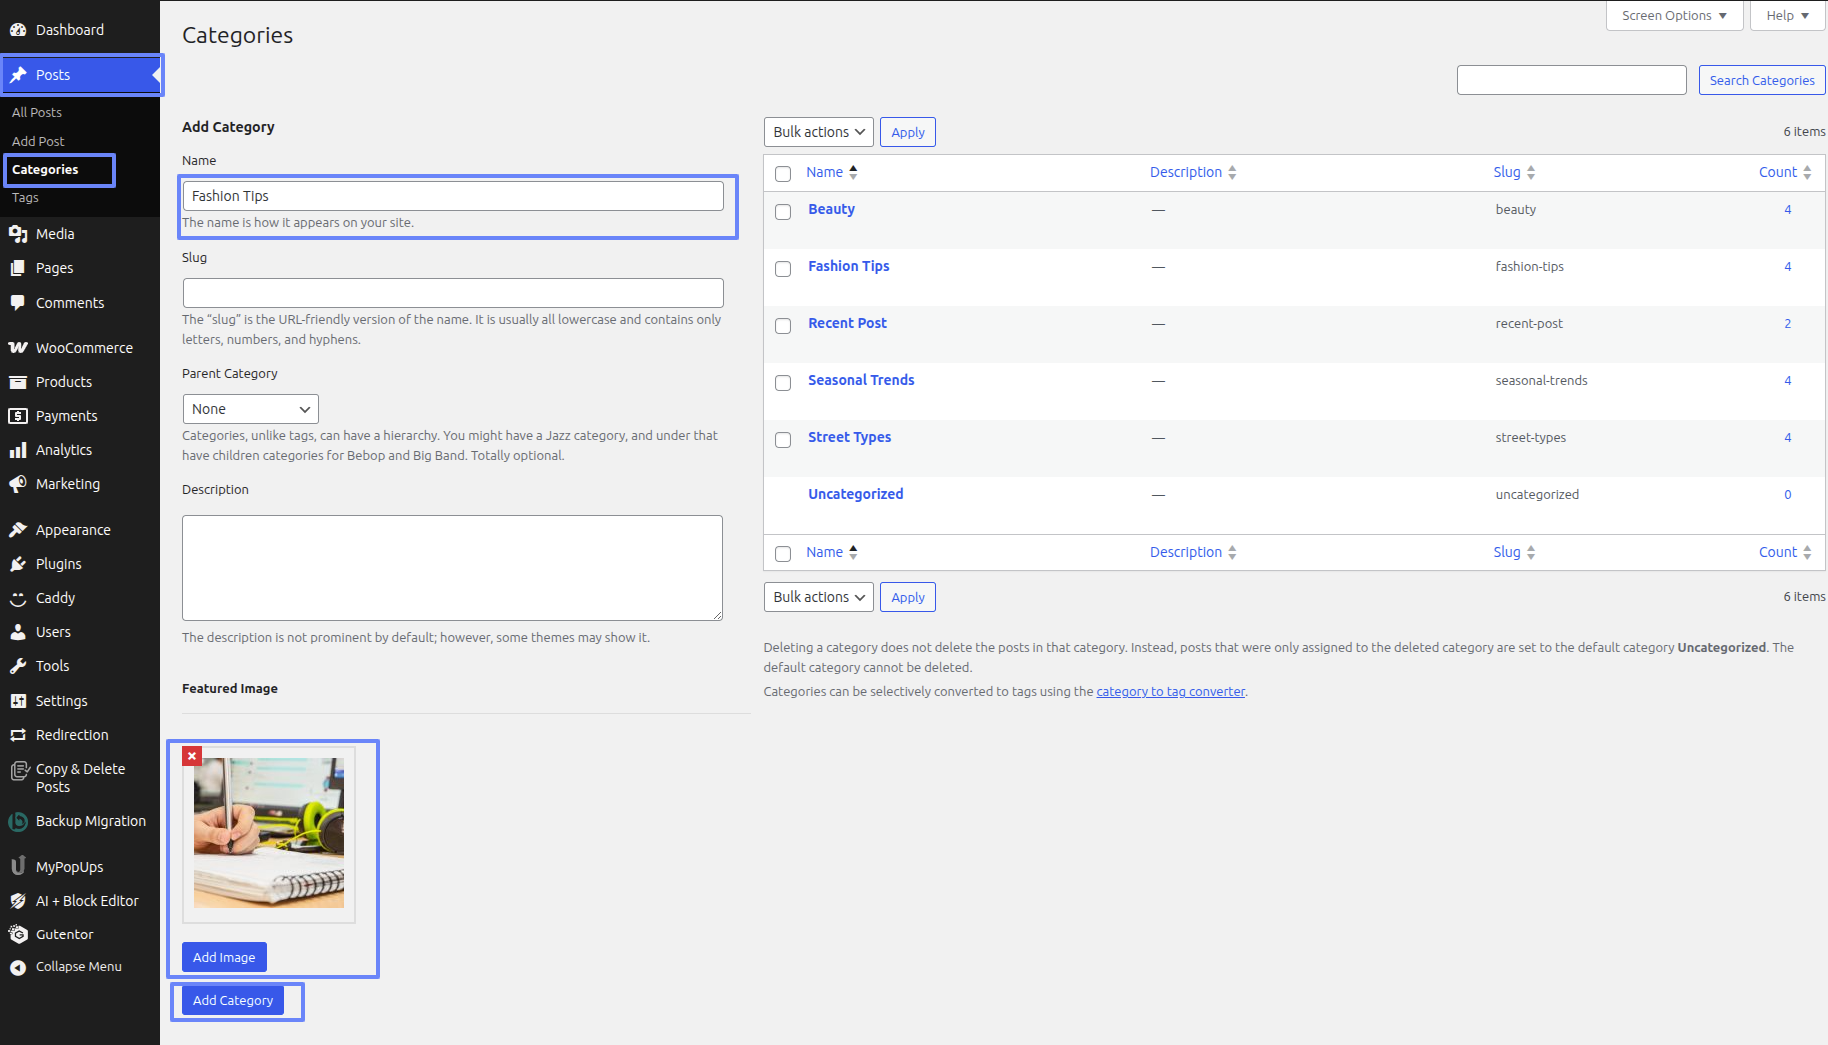
Task: Open Media library via its sidebar icon
Action: (18, 234)
